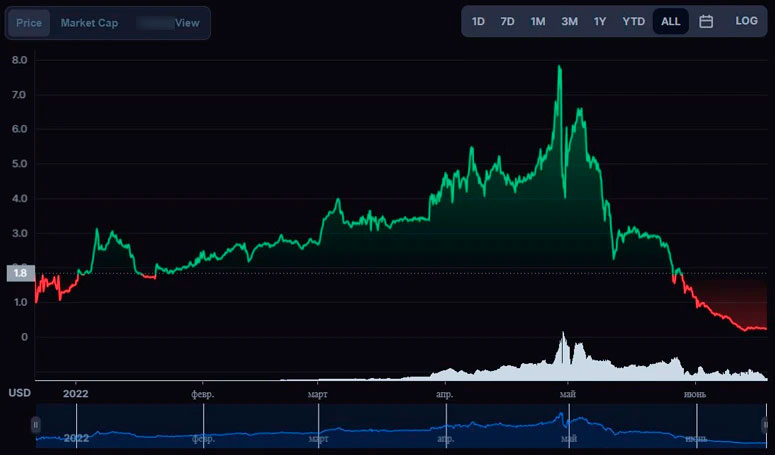Click the USD currency label
The image size is (775, 455).
(x=20, y=393)
